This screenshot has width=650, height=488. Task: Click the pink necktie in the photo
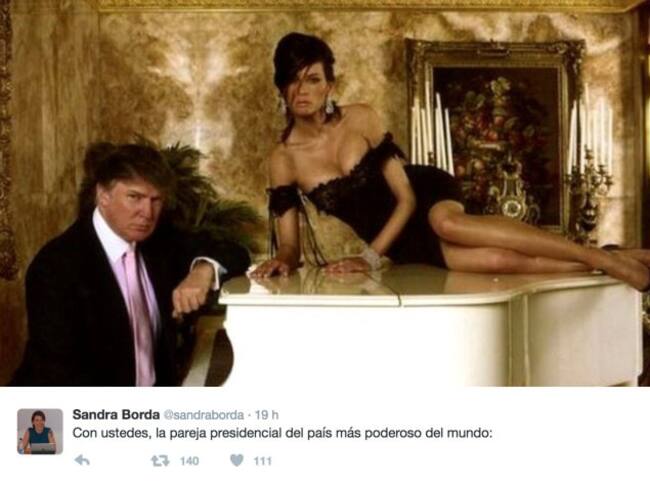[139, 313]
